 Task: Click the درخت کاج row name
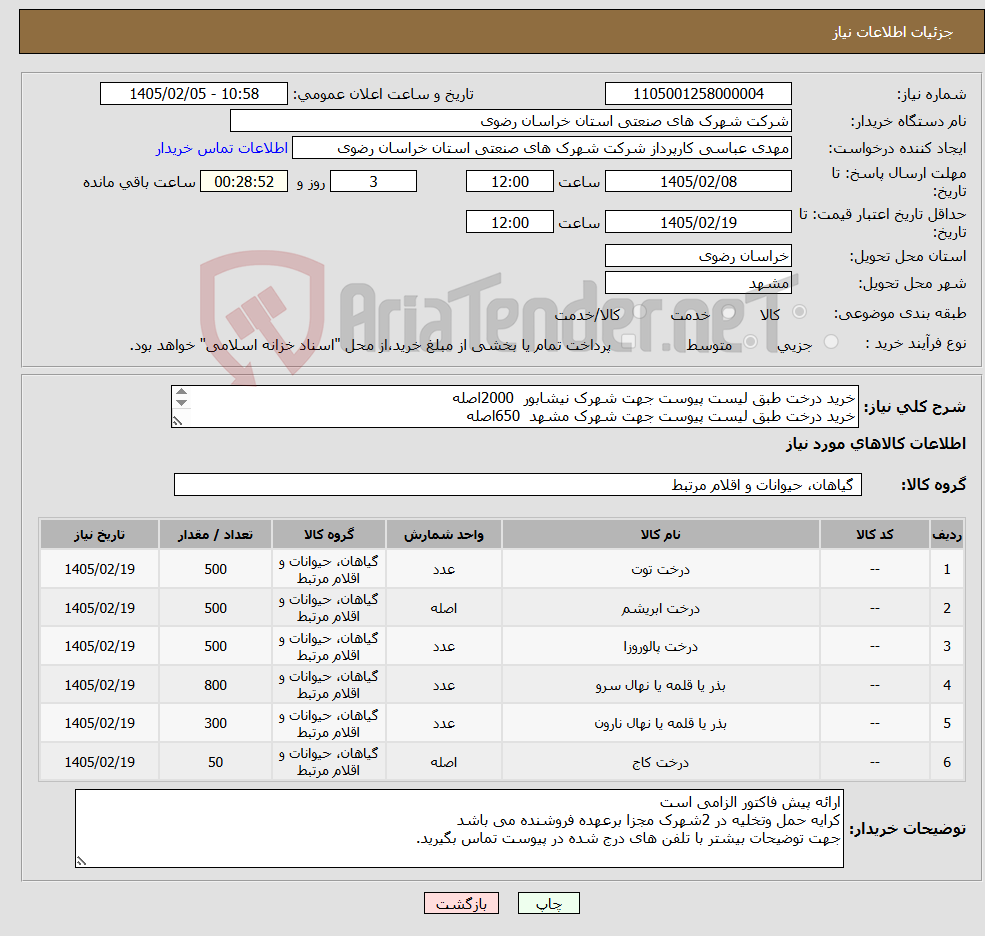(x=660, y=763)
